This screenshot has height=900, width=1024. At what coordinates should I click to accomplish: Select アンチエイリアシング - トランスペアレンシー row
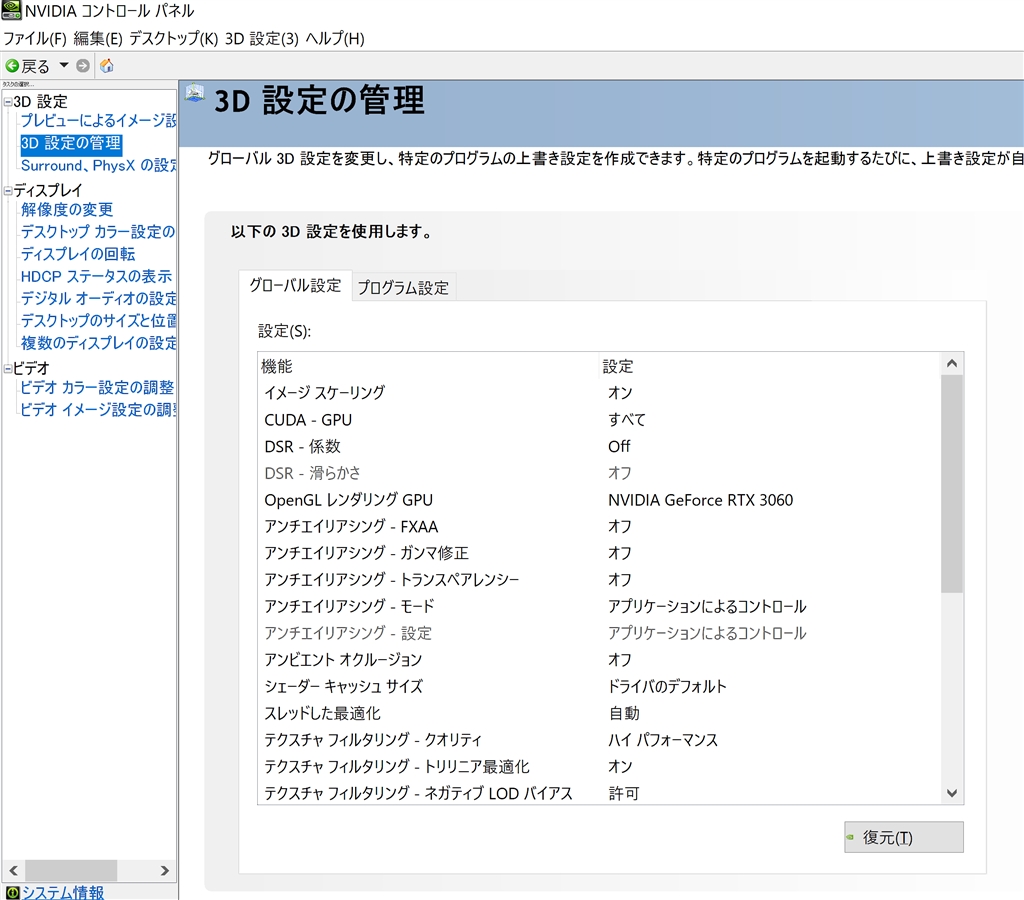(599, 579)
